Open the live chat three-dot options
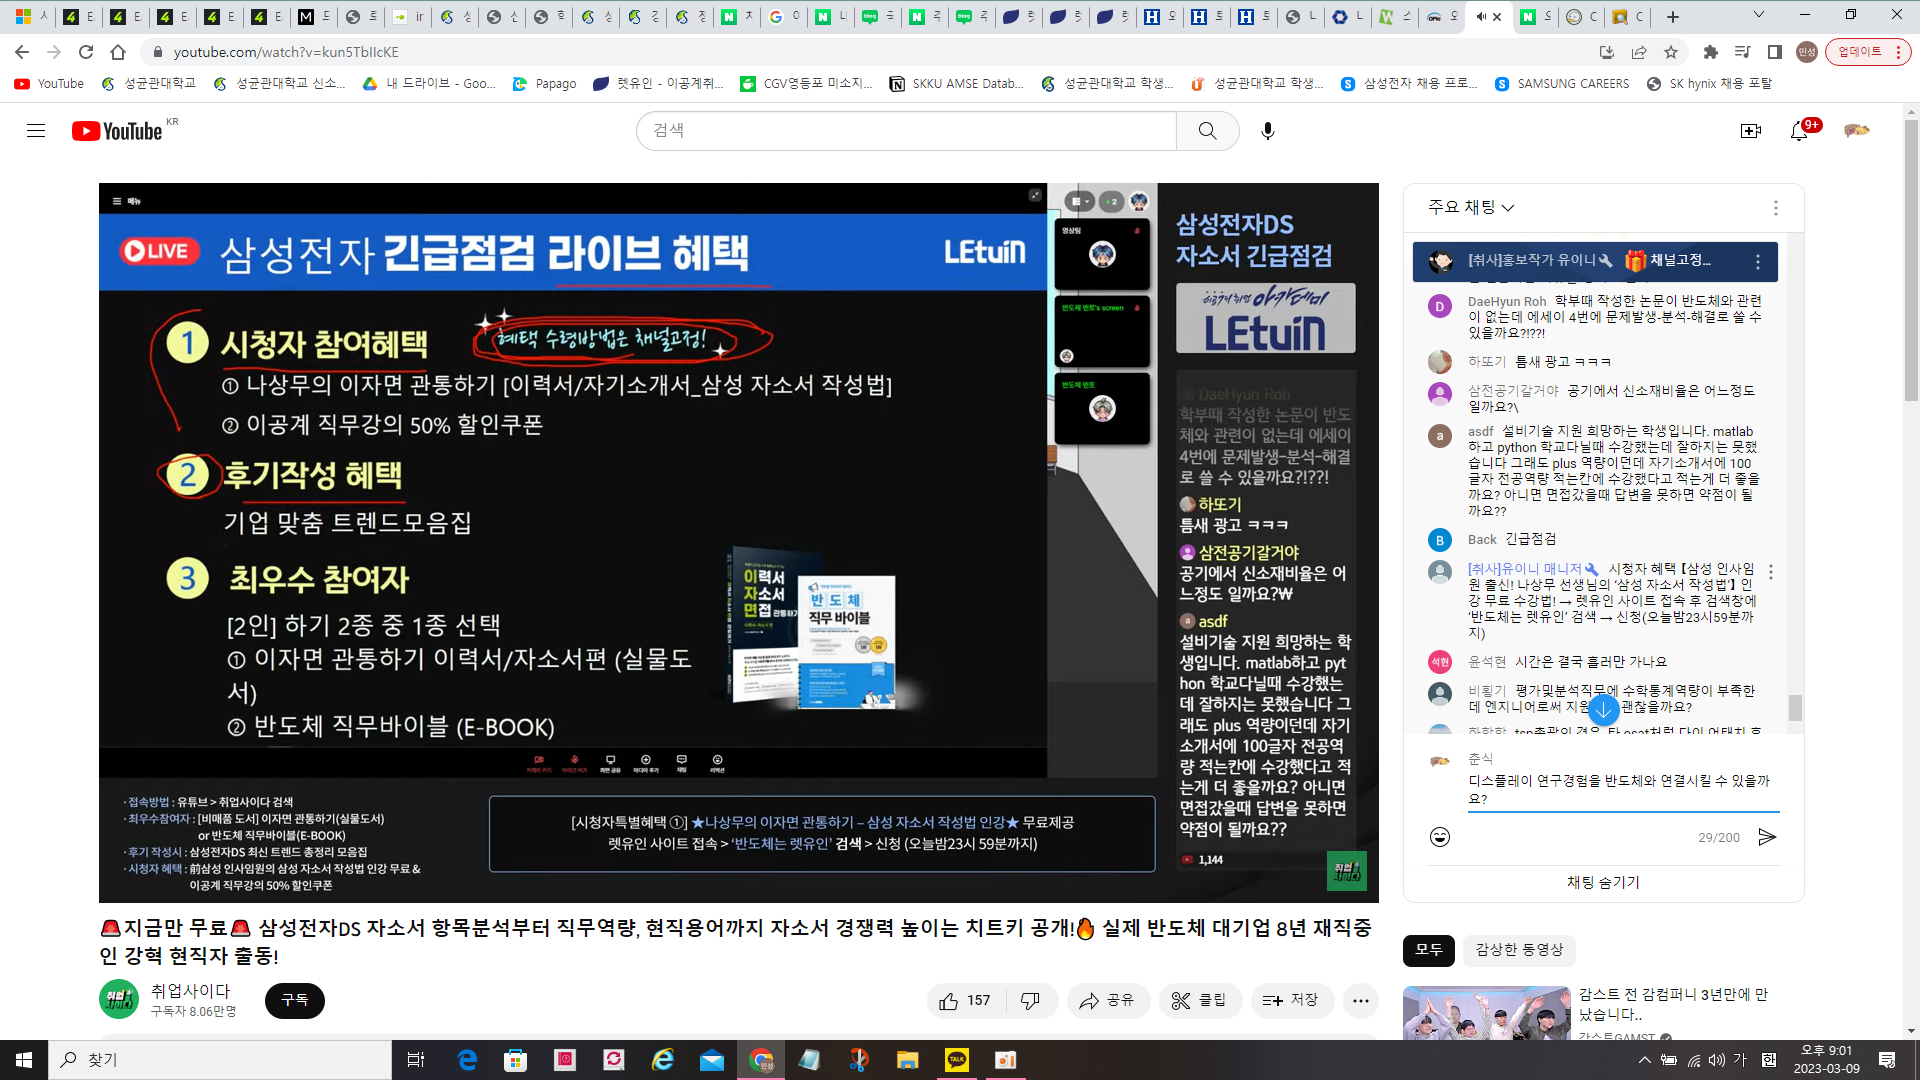The image size is (1920, 1080). [1775, 208]
